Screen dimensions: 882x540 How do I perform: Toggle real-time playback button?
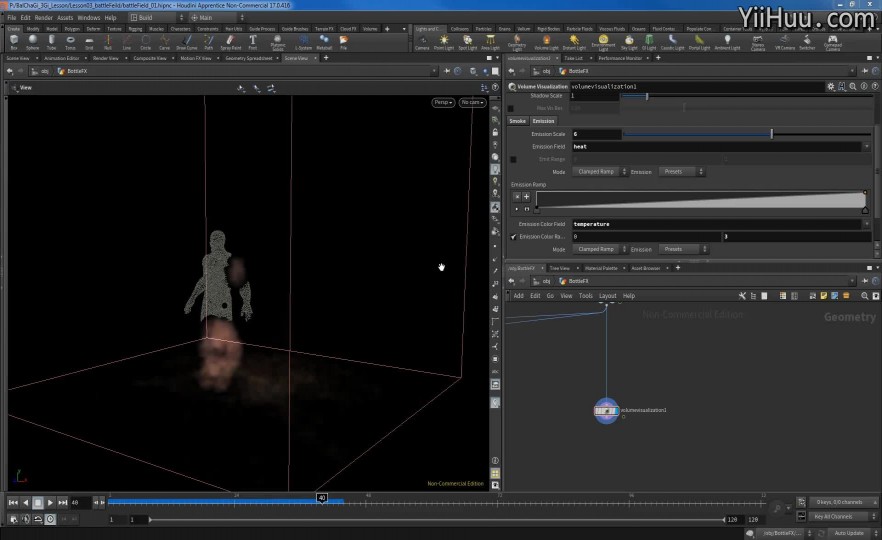(50, 519)
